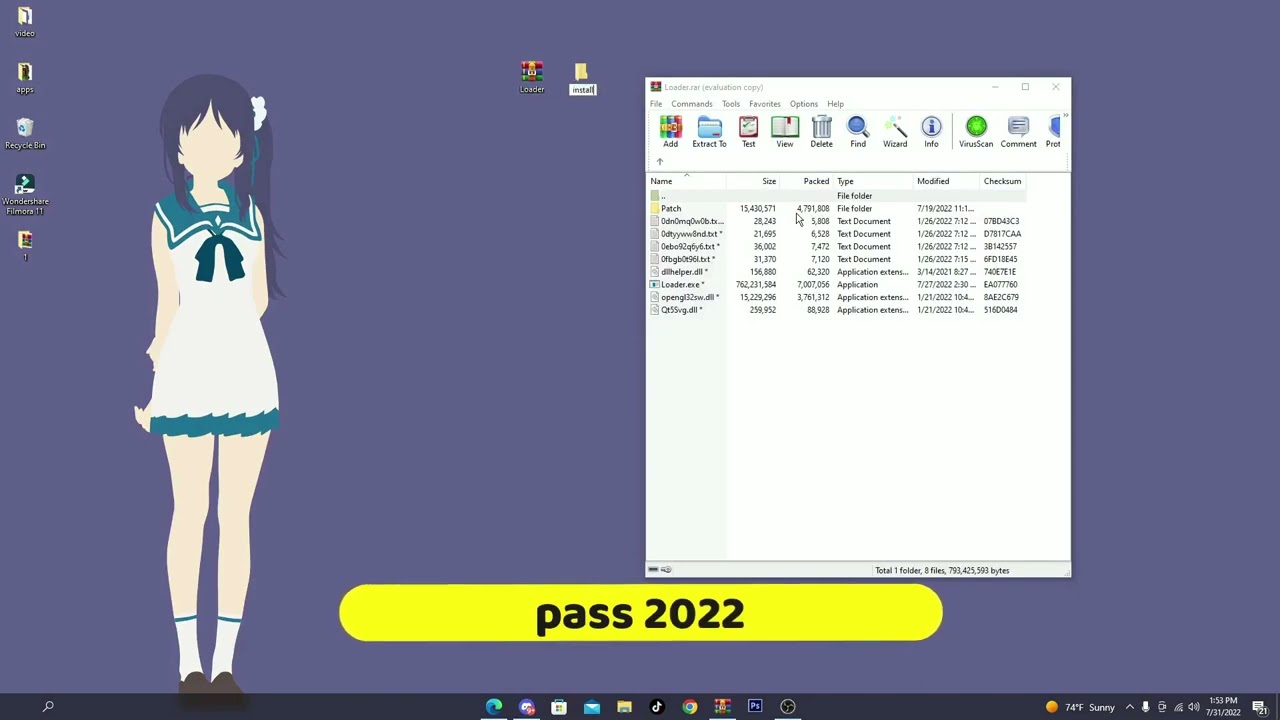1280x720 pixels.
Task: Go up one level arrow
Action: 660,162
